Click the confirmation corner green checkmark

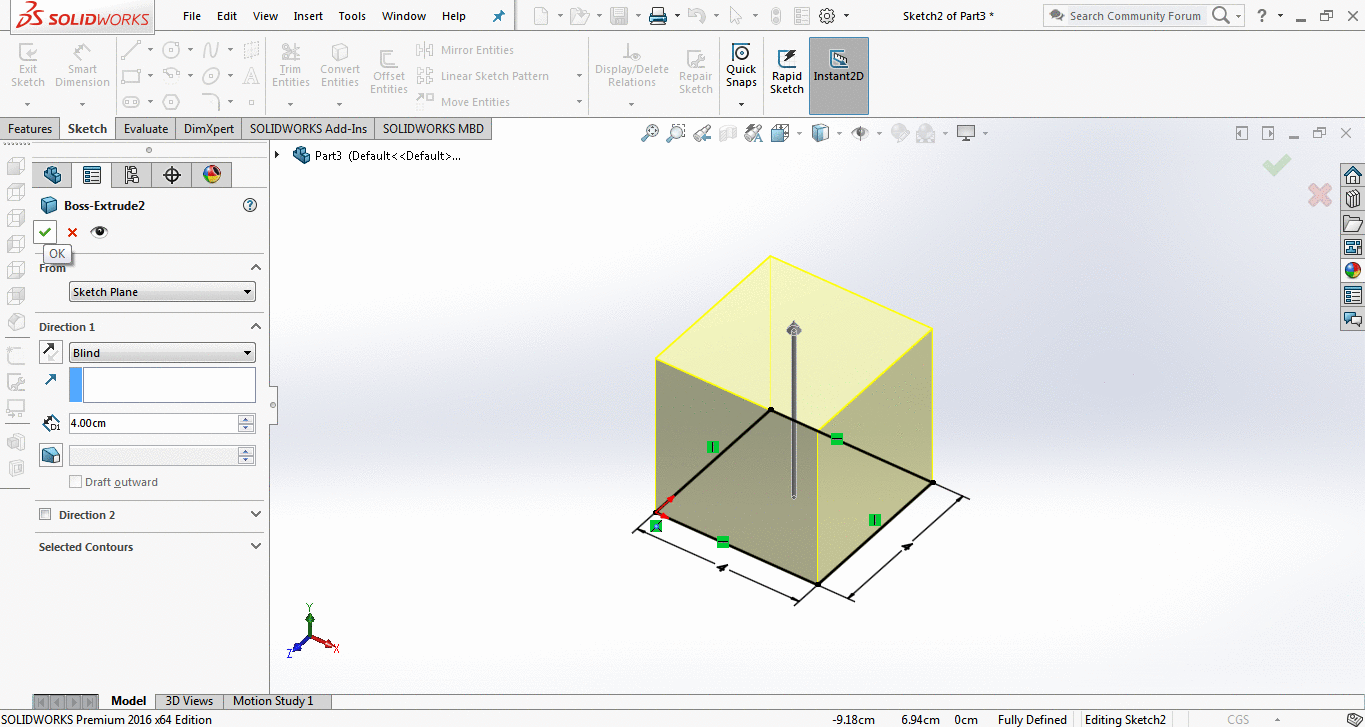click(1276, 165)
